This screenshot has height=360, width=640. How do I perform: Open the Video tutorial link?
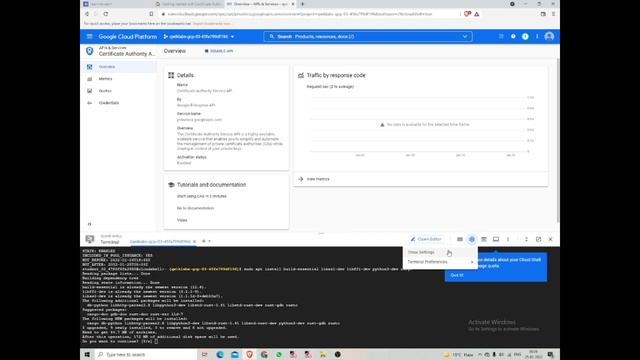pyautogui.click(x=182, y=220)
